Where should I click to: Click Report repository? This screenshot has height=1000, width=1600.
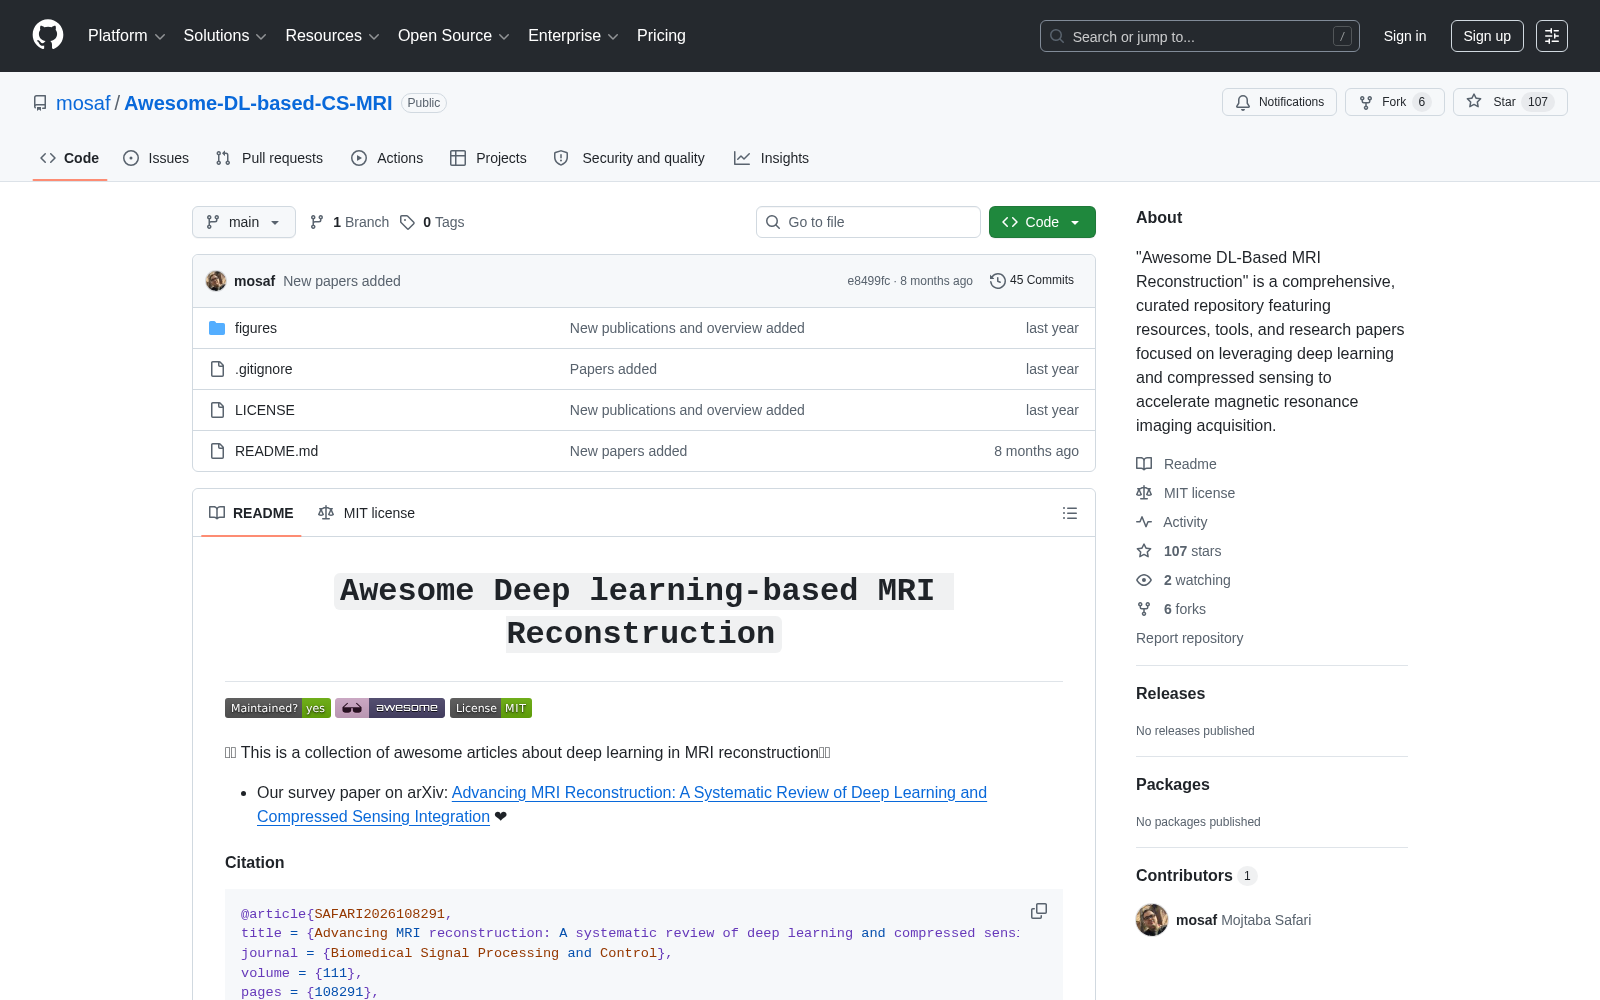[x=1190, y=638]
